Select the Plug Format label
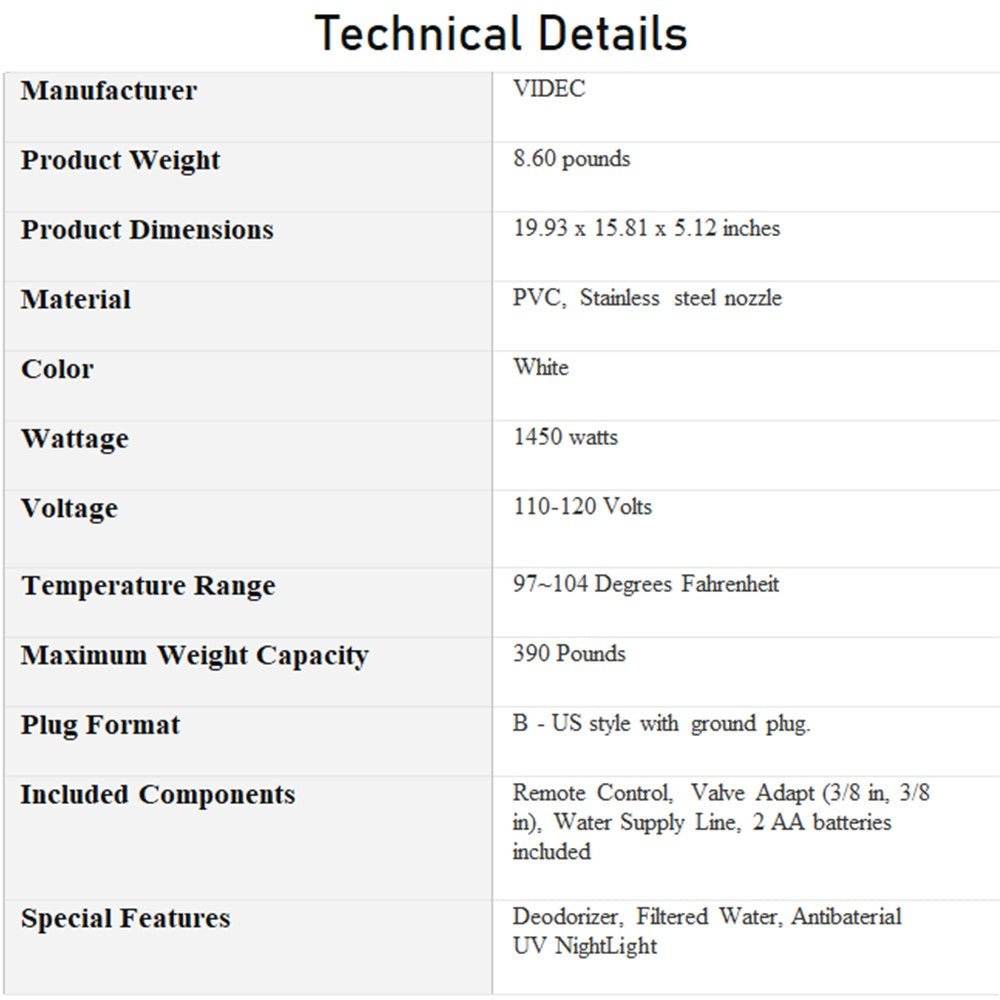Viewport: 1000px width, 1000px height. (100, 725)
